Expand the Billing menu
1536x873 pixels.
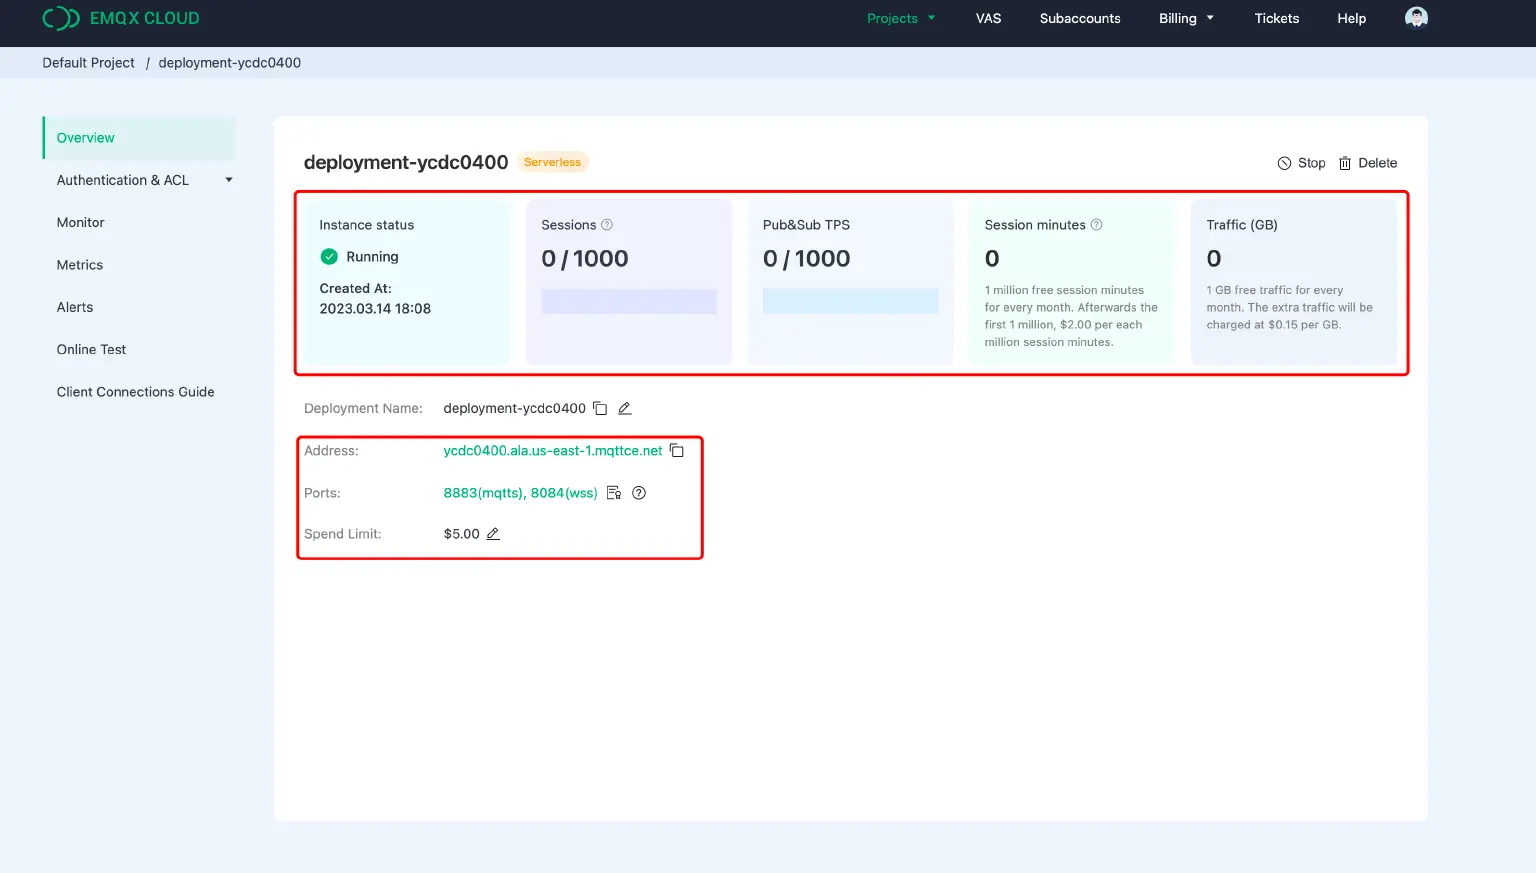pos(1186,18)
